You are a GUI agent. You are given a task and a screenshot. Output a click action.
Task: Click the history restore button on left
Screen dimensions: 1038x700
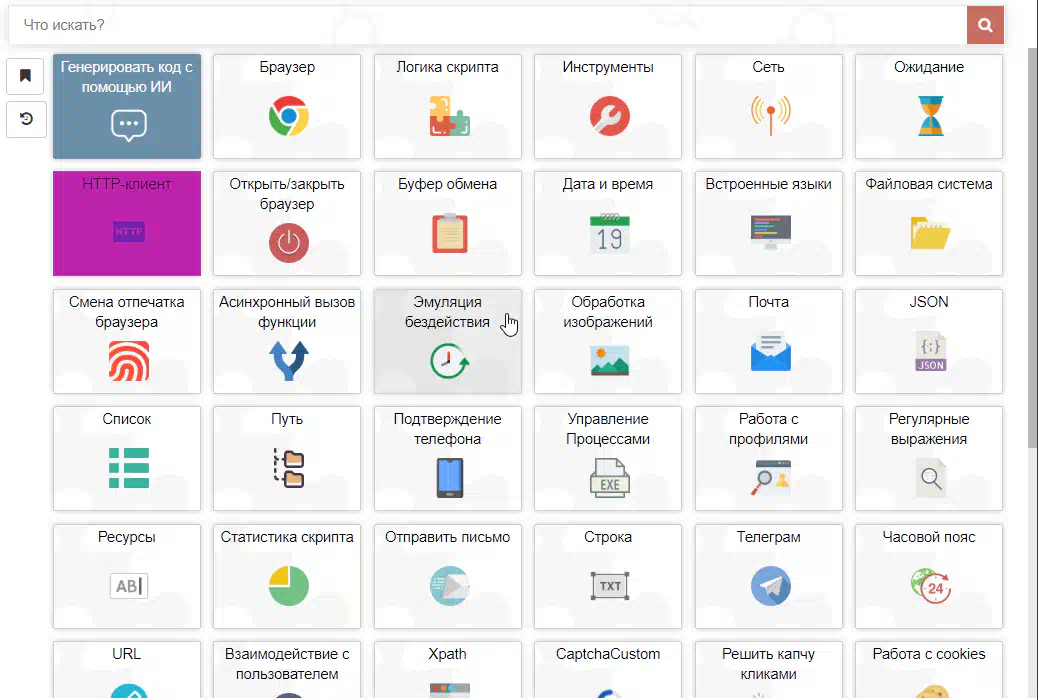point(26,119)
